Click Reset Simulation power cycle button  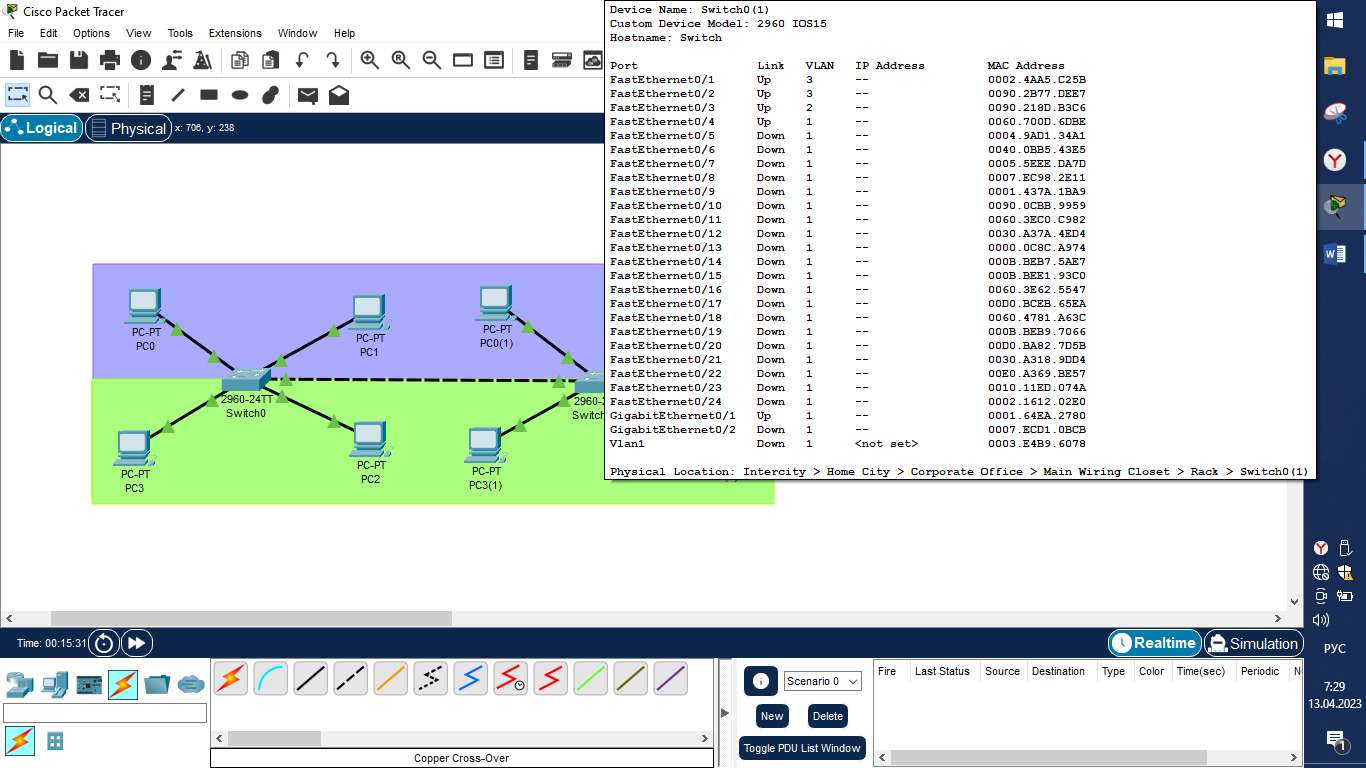[104, 643]
